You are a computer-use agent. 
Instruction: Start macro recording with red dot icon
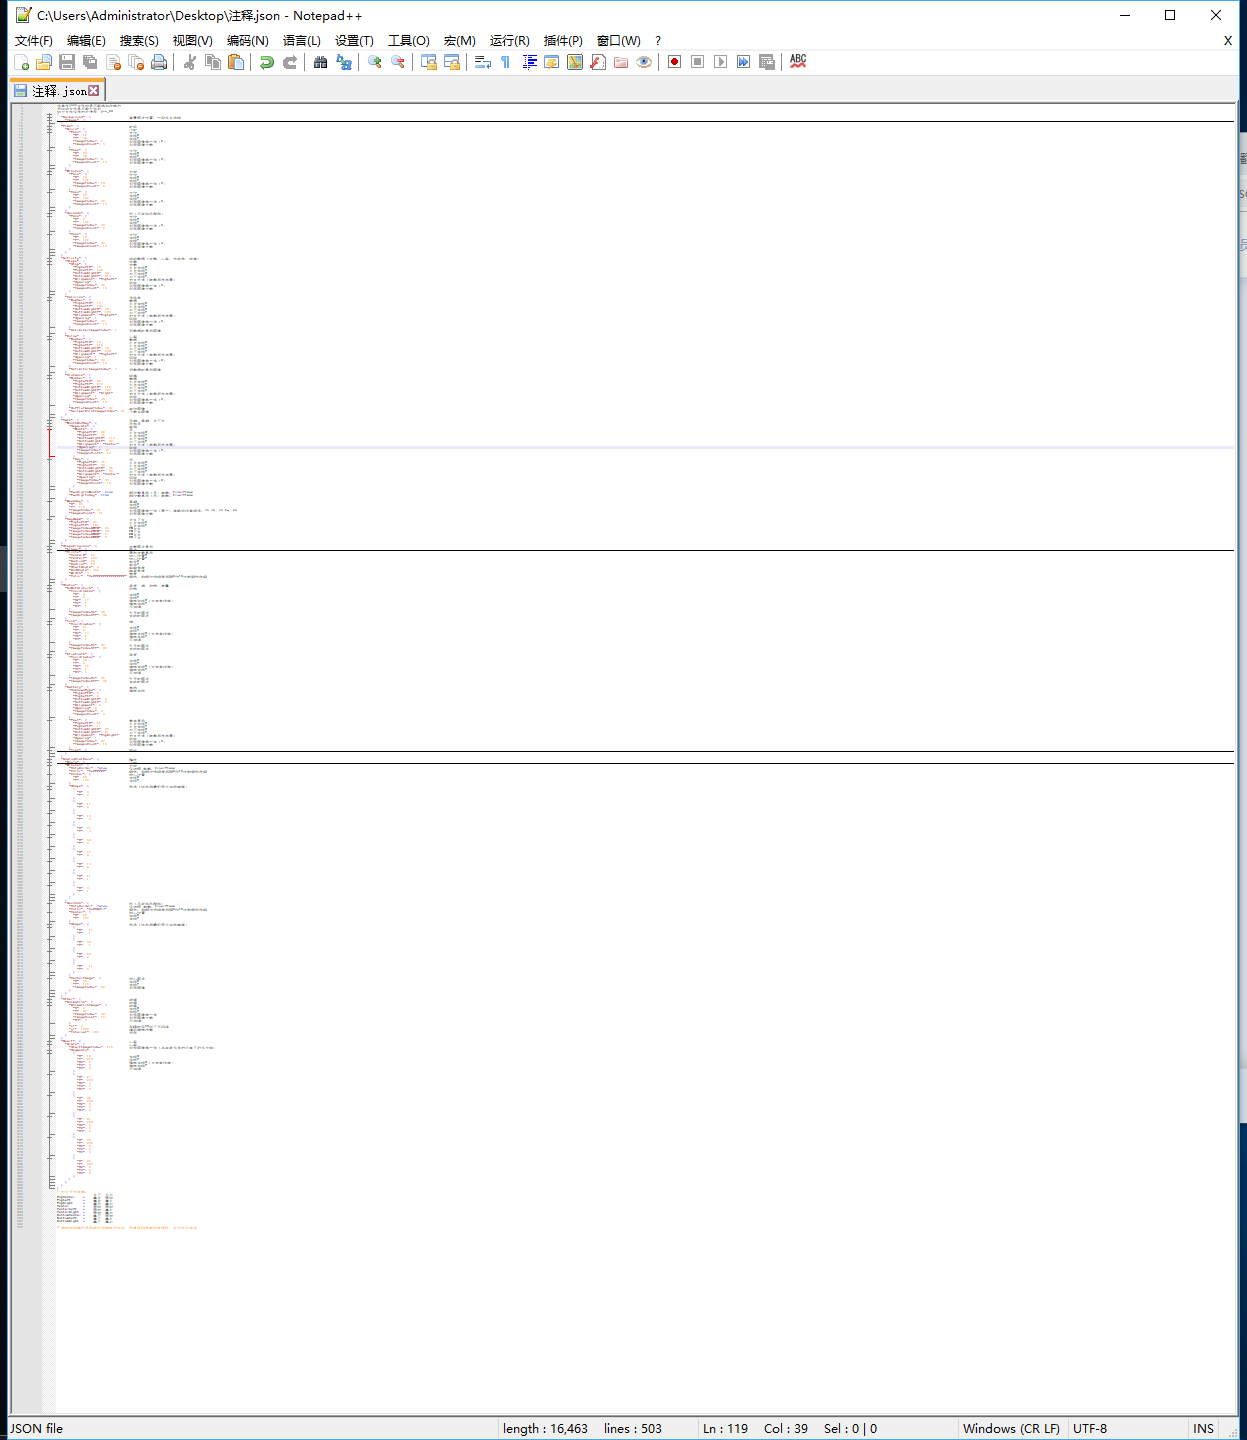coord(675,62)
